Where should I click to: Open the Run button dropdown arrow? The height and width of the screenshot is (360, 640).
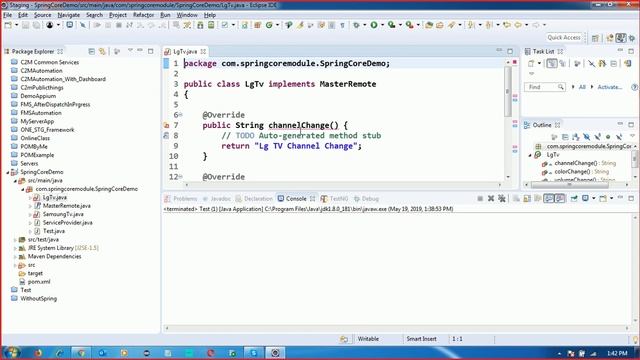[x=382, y=25]
